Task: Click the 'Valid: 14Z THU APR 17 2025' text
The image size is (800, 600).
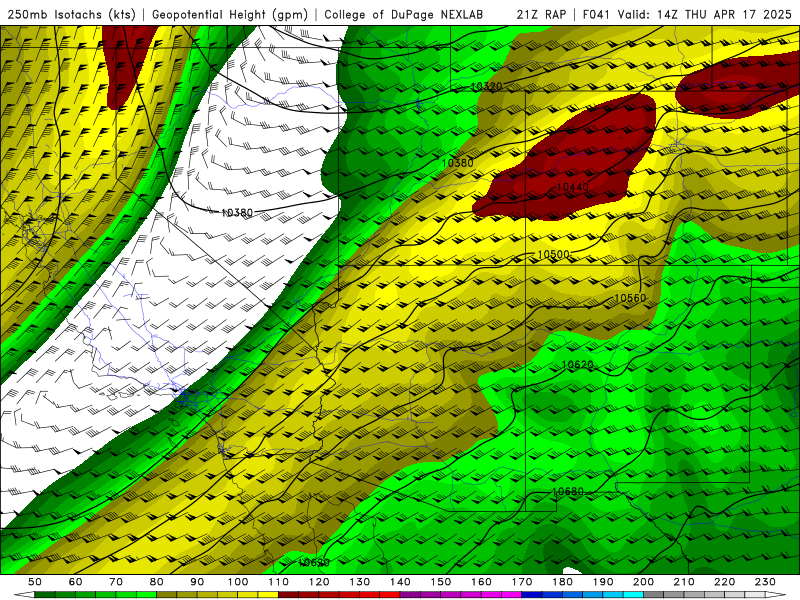Action: pyautogui.click(x=705, y=14)
